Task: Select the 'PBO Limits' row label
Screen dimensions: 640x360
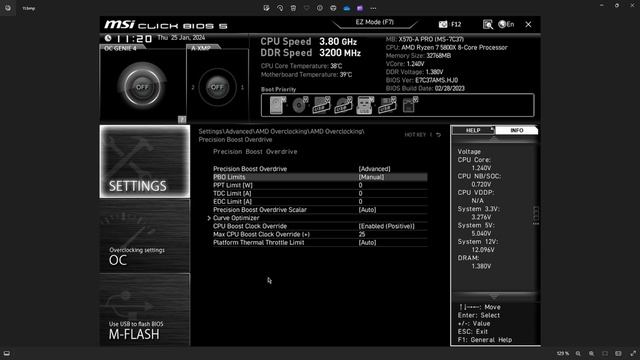Action: click(229, 177)
